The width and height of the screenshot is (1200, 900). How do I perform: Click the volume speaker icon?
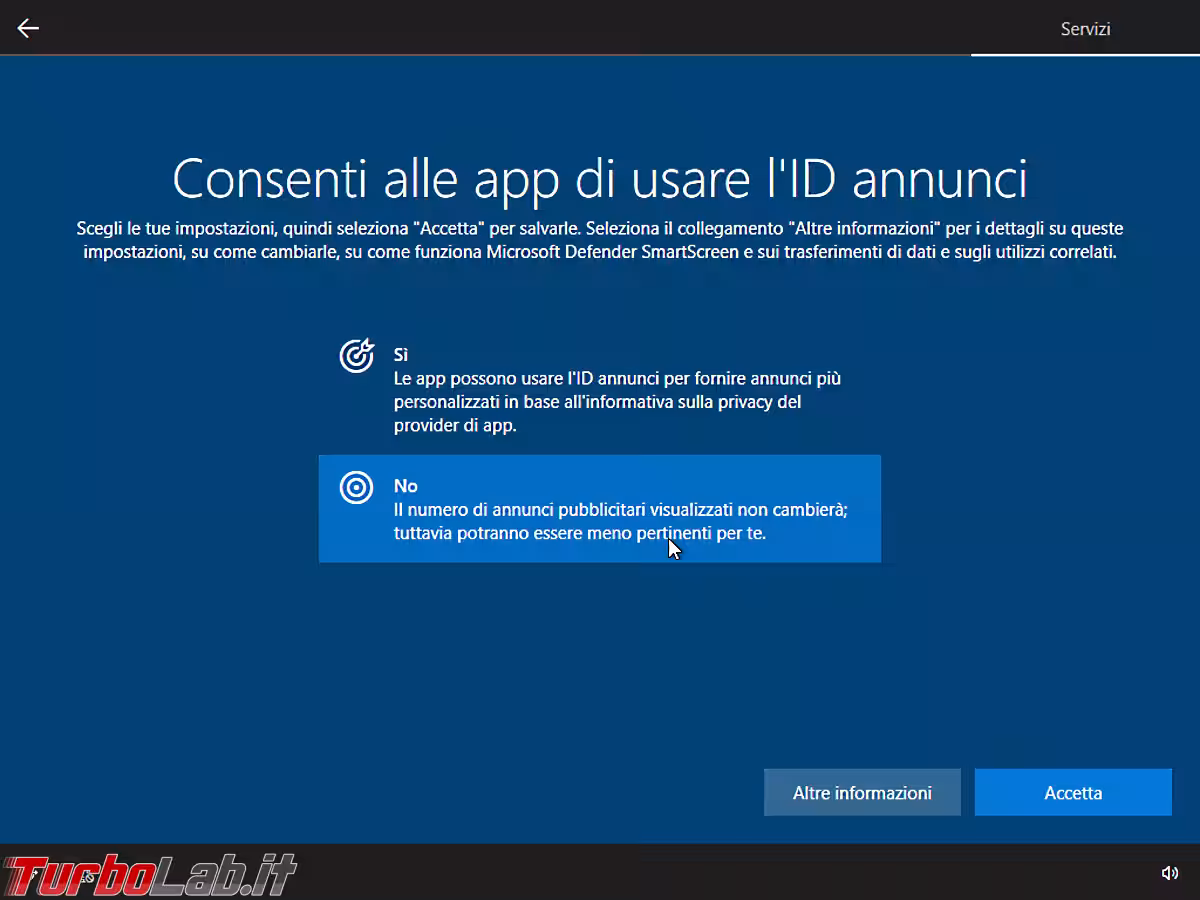point(1169,873)
